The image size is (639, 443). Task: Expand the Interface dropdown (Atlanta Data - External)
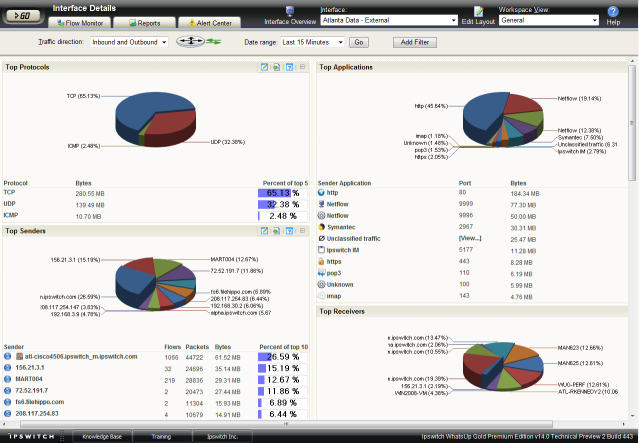coord(389,20)
